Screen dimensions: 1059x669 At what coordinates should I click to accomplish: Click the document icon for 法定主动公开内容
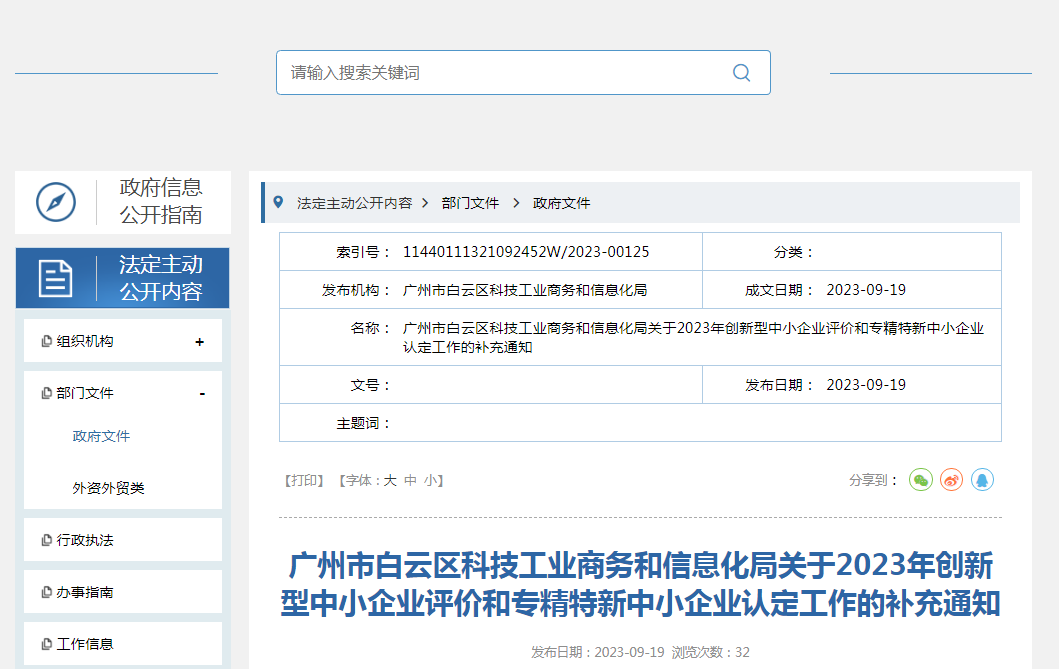[x=56, y=278]
